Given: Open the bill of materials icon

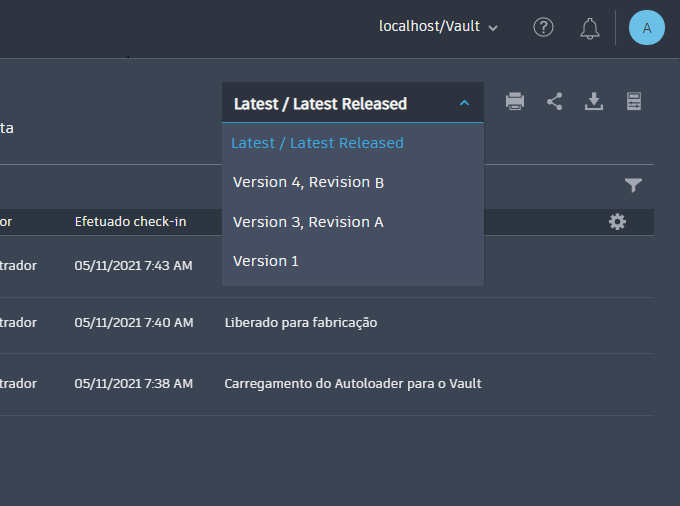Looking at the screenshot, I should 633,101.
